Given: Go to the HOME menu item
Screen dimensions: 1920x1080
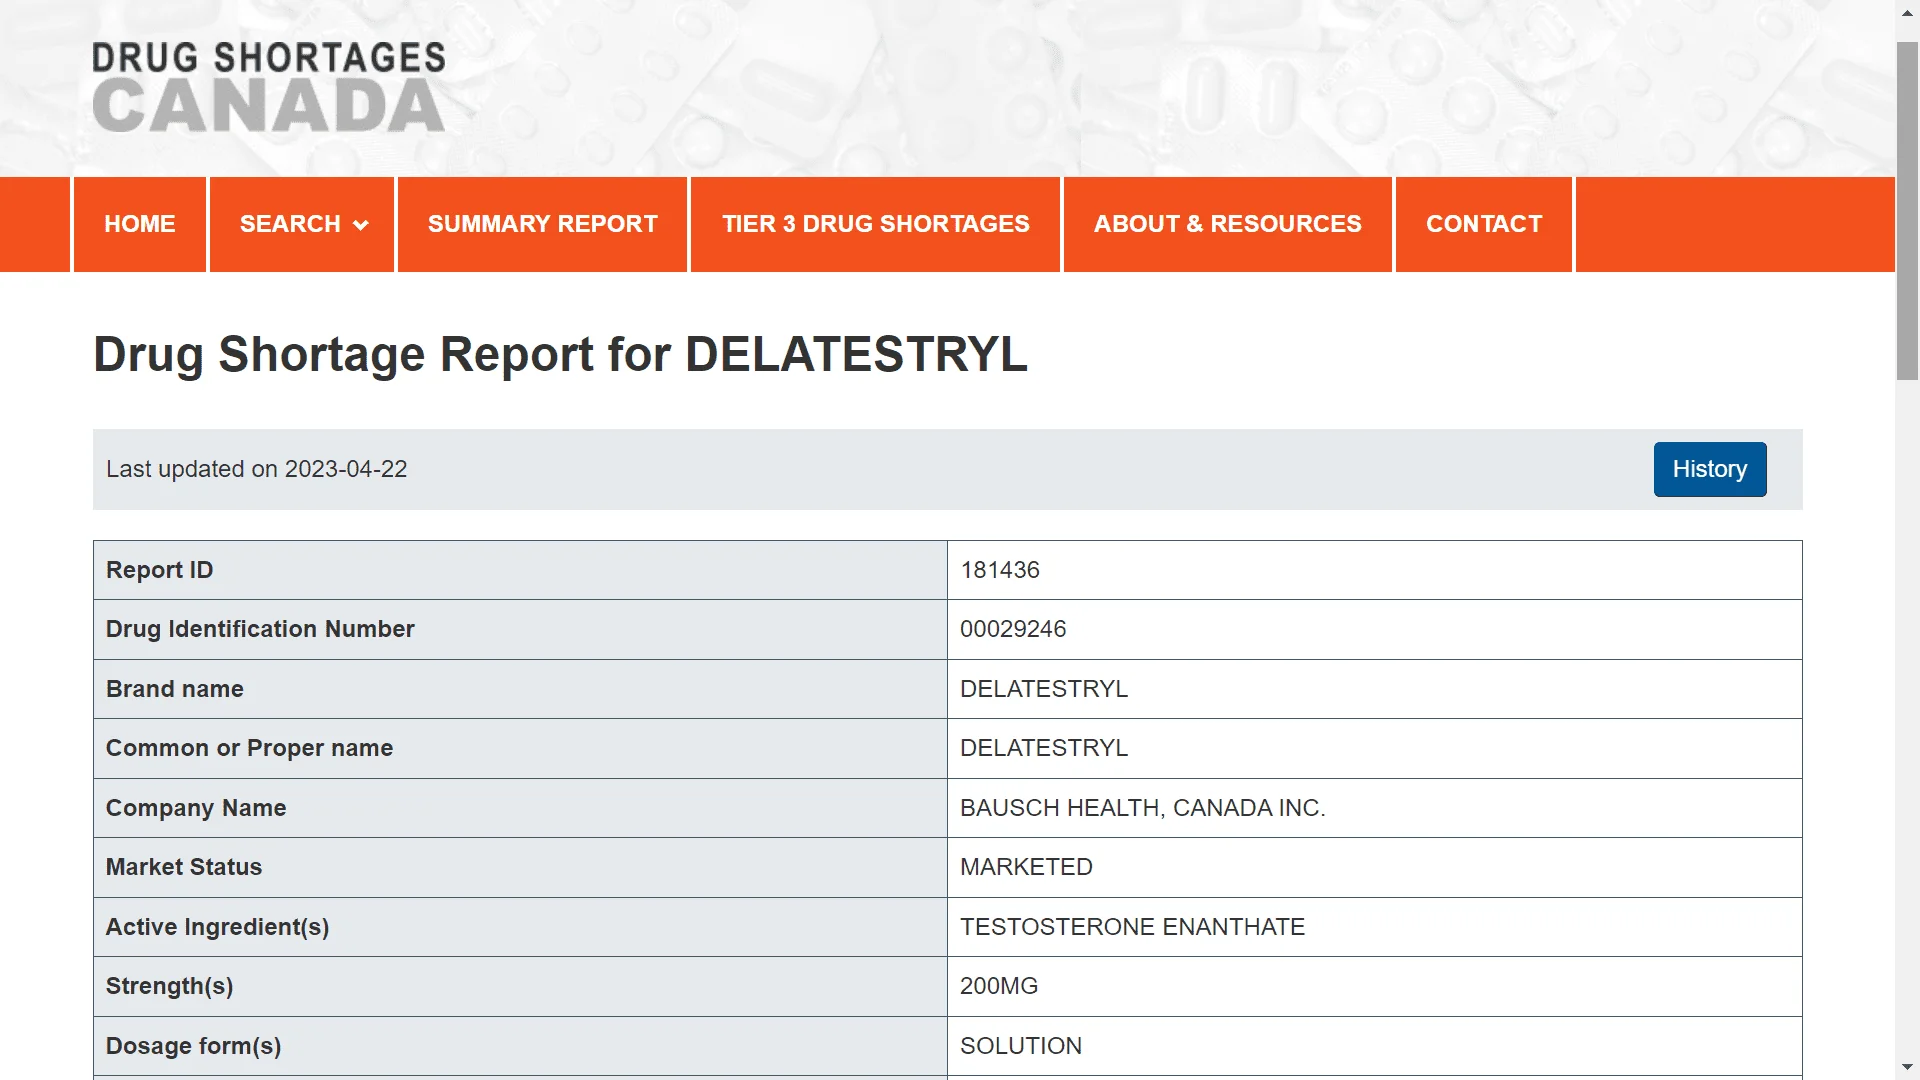Looking at the screenshot, I should 140,224.
